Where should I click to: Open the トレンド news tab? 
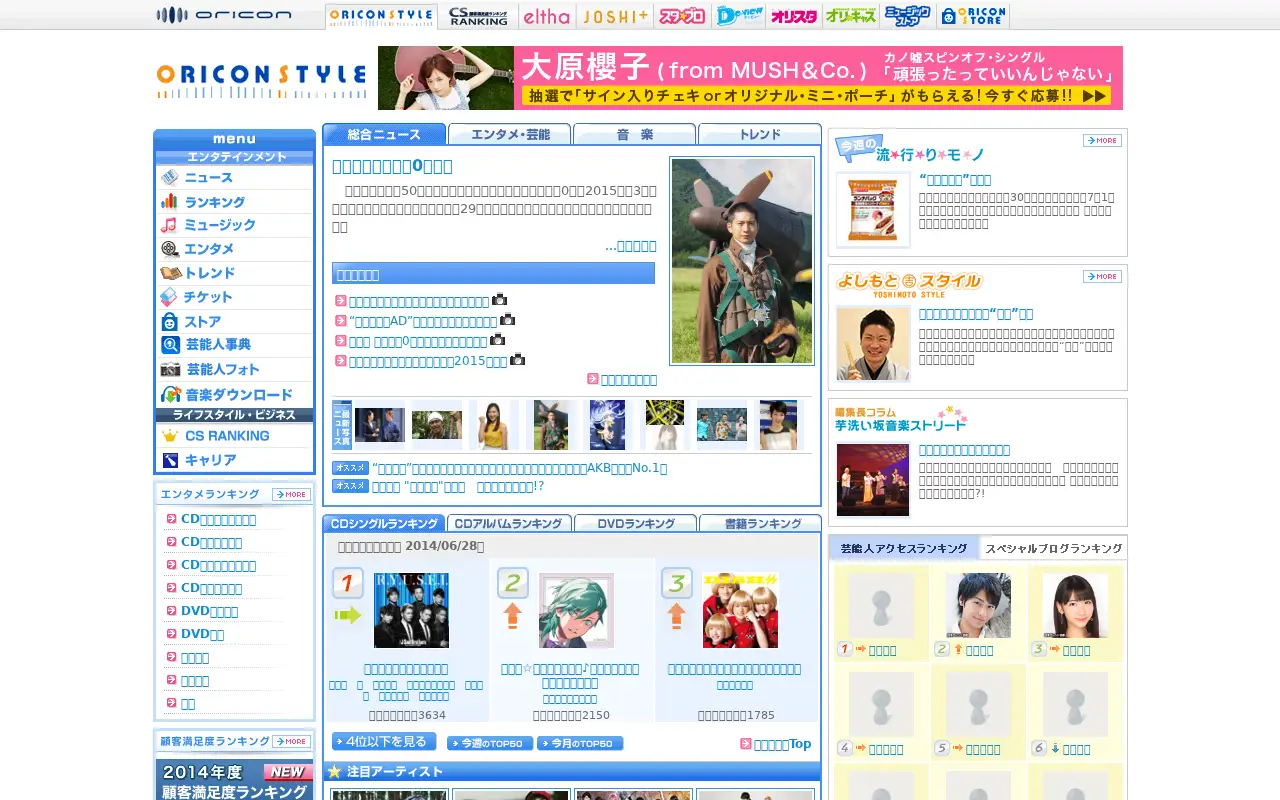760,134
